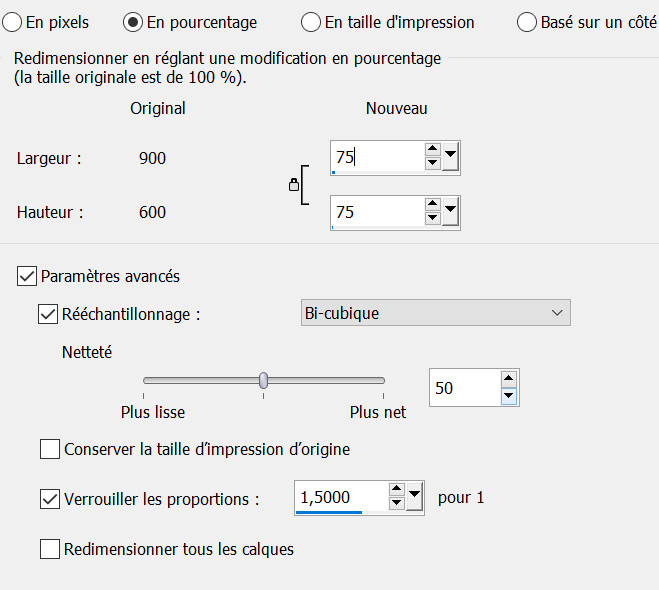Enable 'Conserver la taille d'impression d'origine'
Image resolution: width=659 pixels, height=590 pixels.
point(49,449)
